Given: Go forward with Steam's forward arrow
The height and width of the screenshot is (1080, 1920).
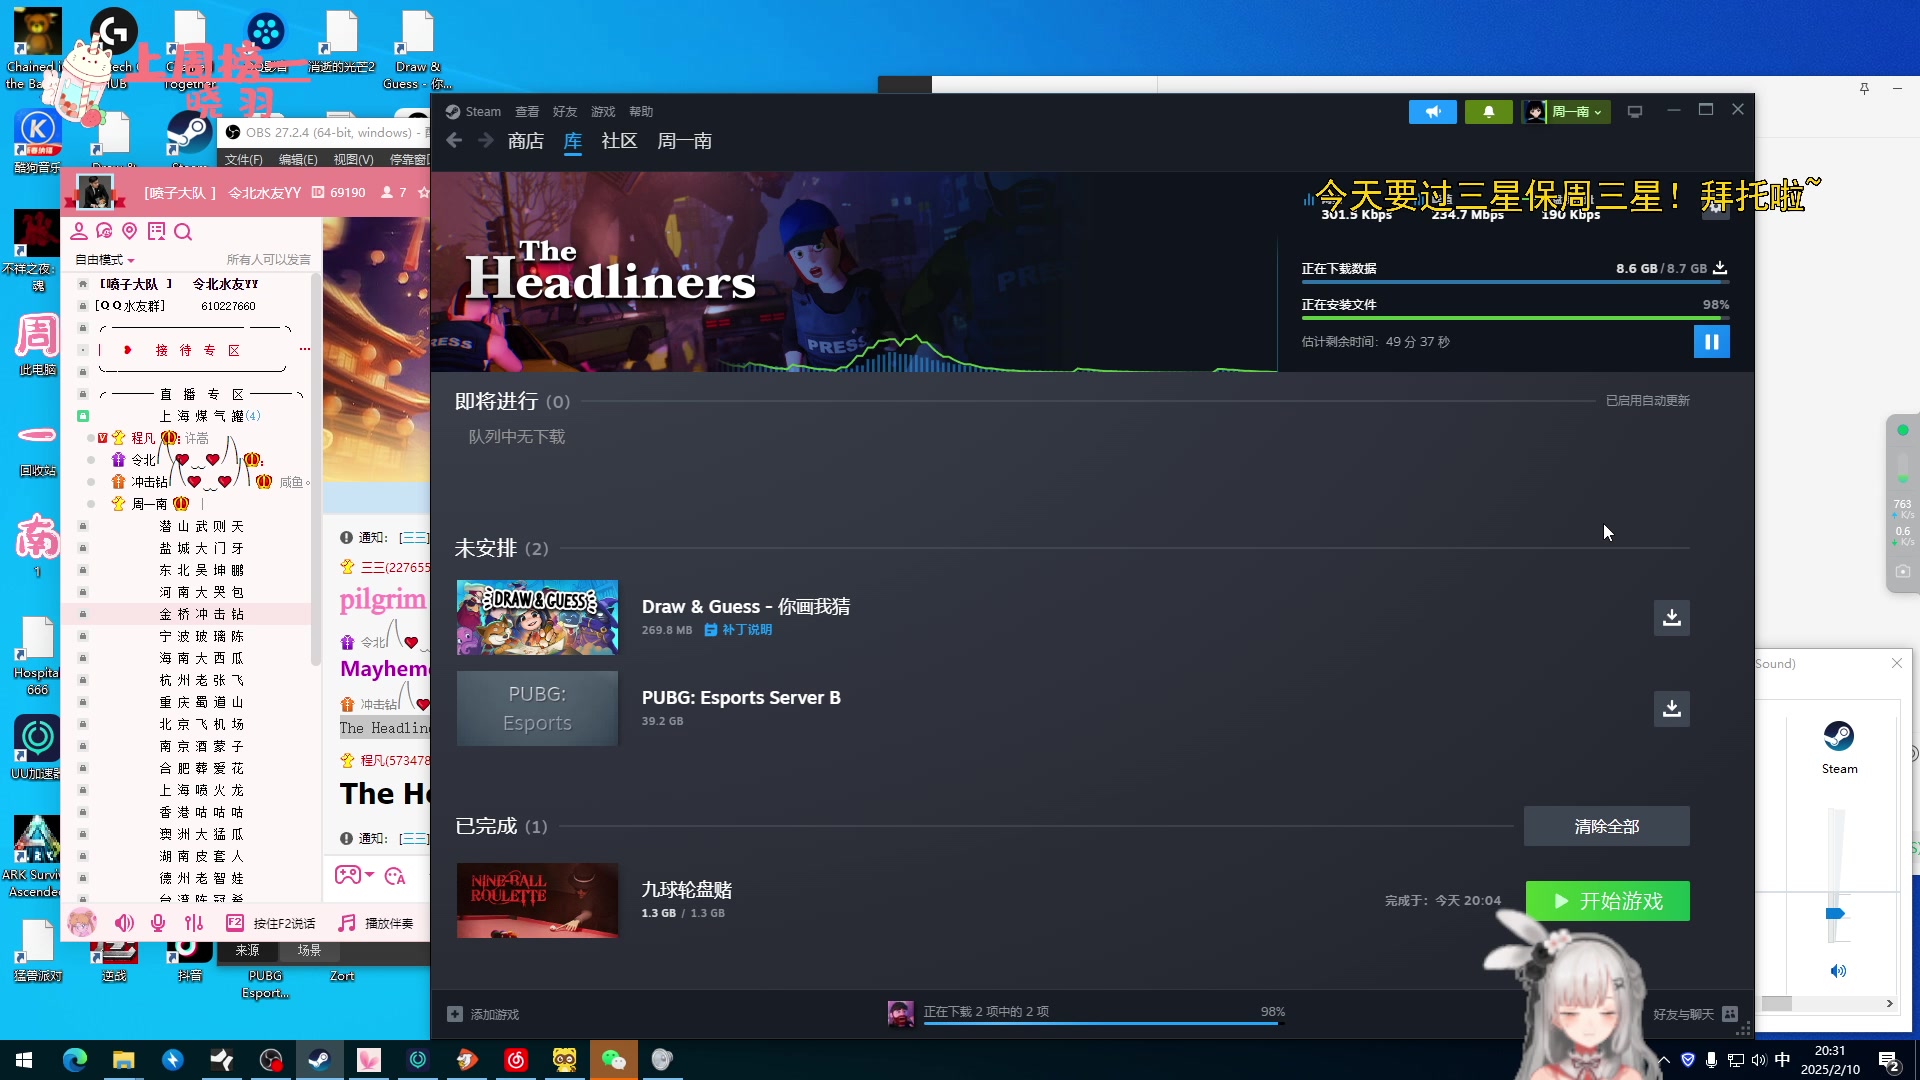Looking at the screenshot, I should [485, 141].
